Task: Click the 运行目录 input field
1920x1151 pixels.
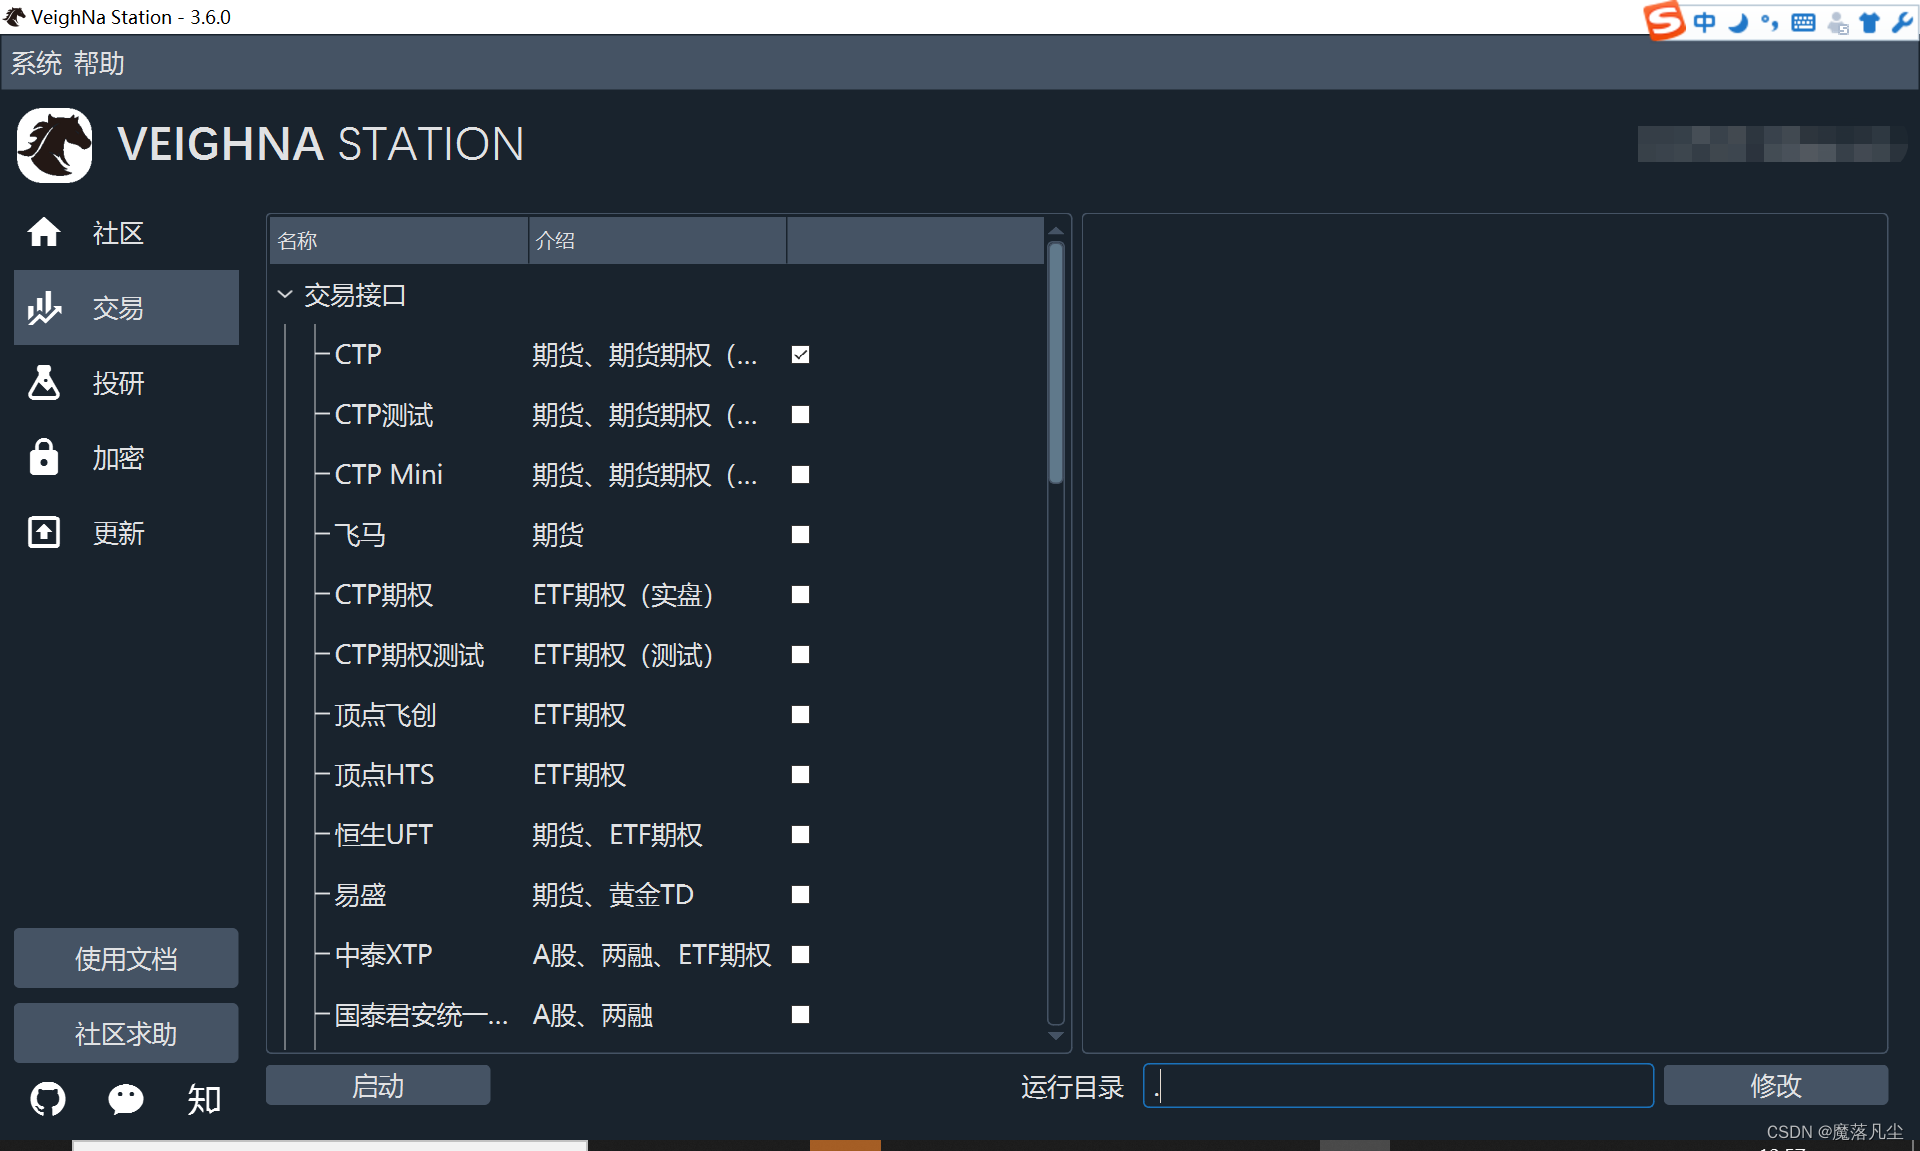Action: (x=1397, y=1086)
